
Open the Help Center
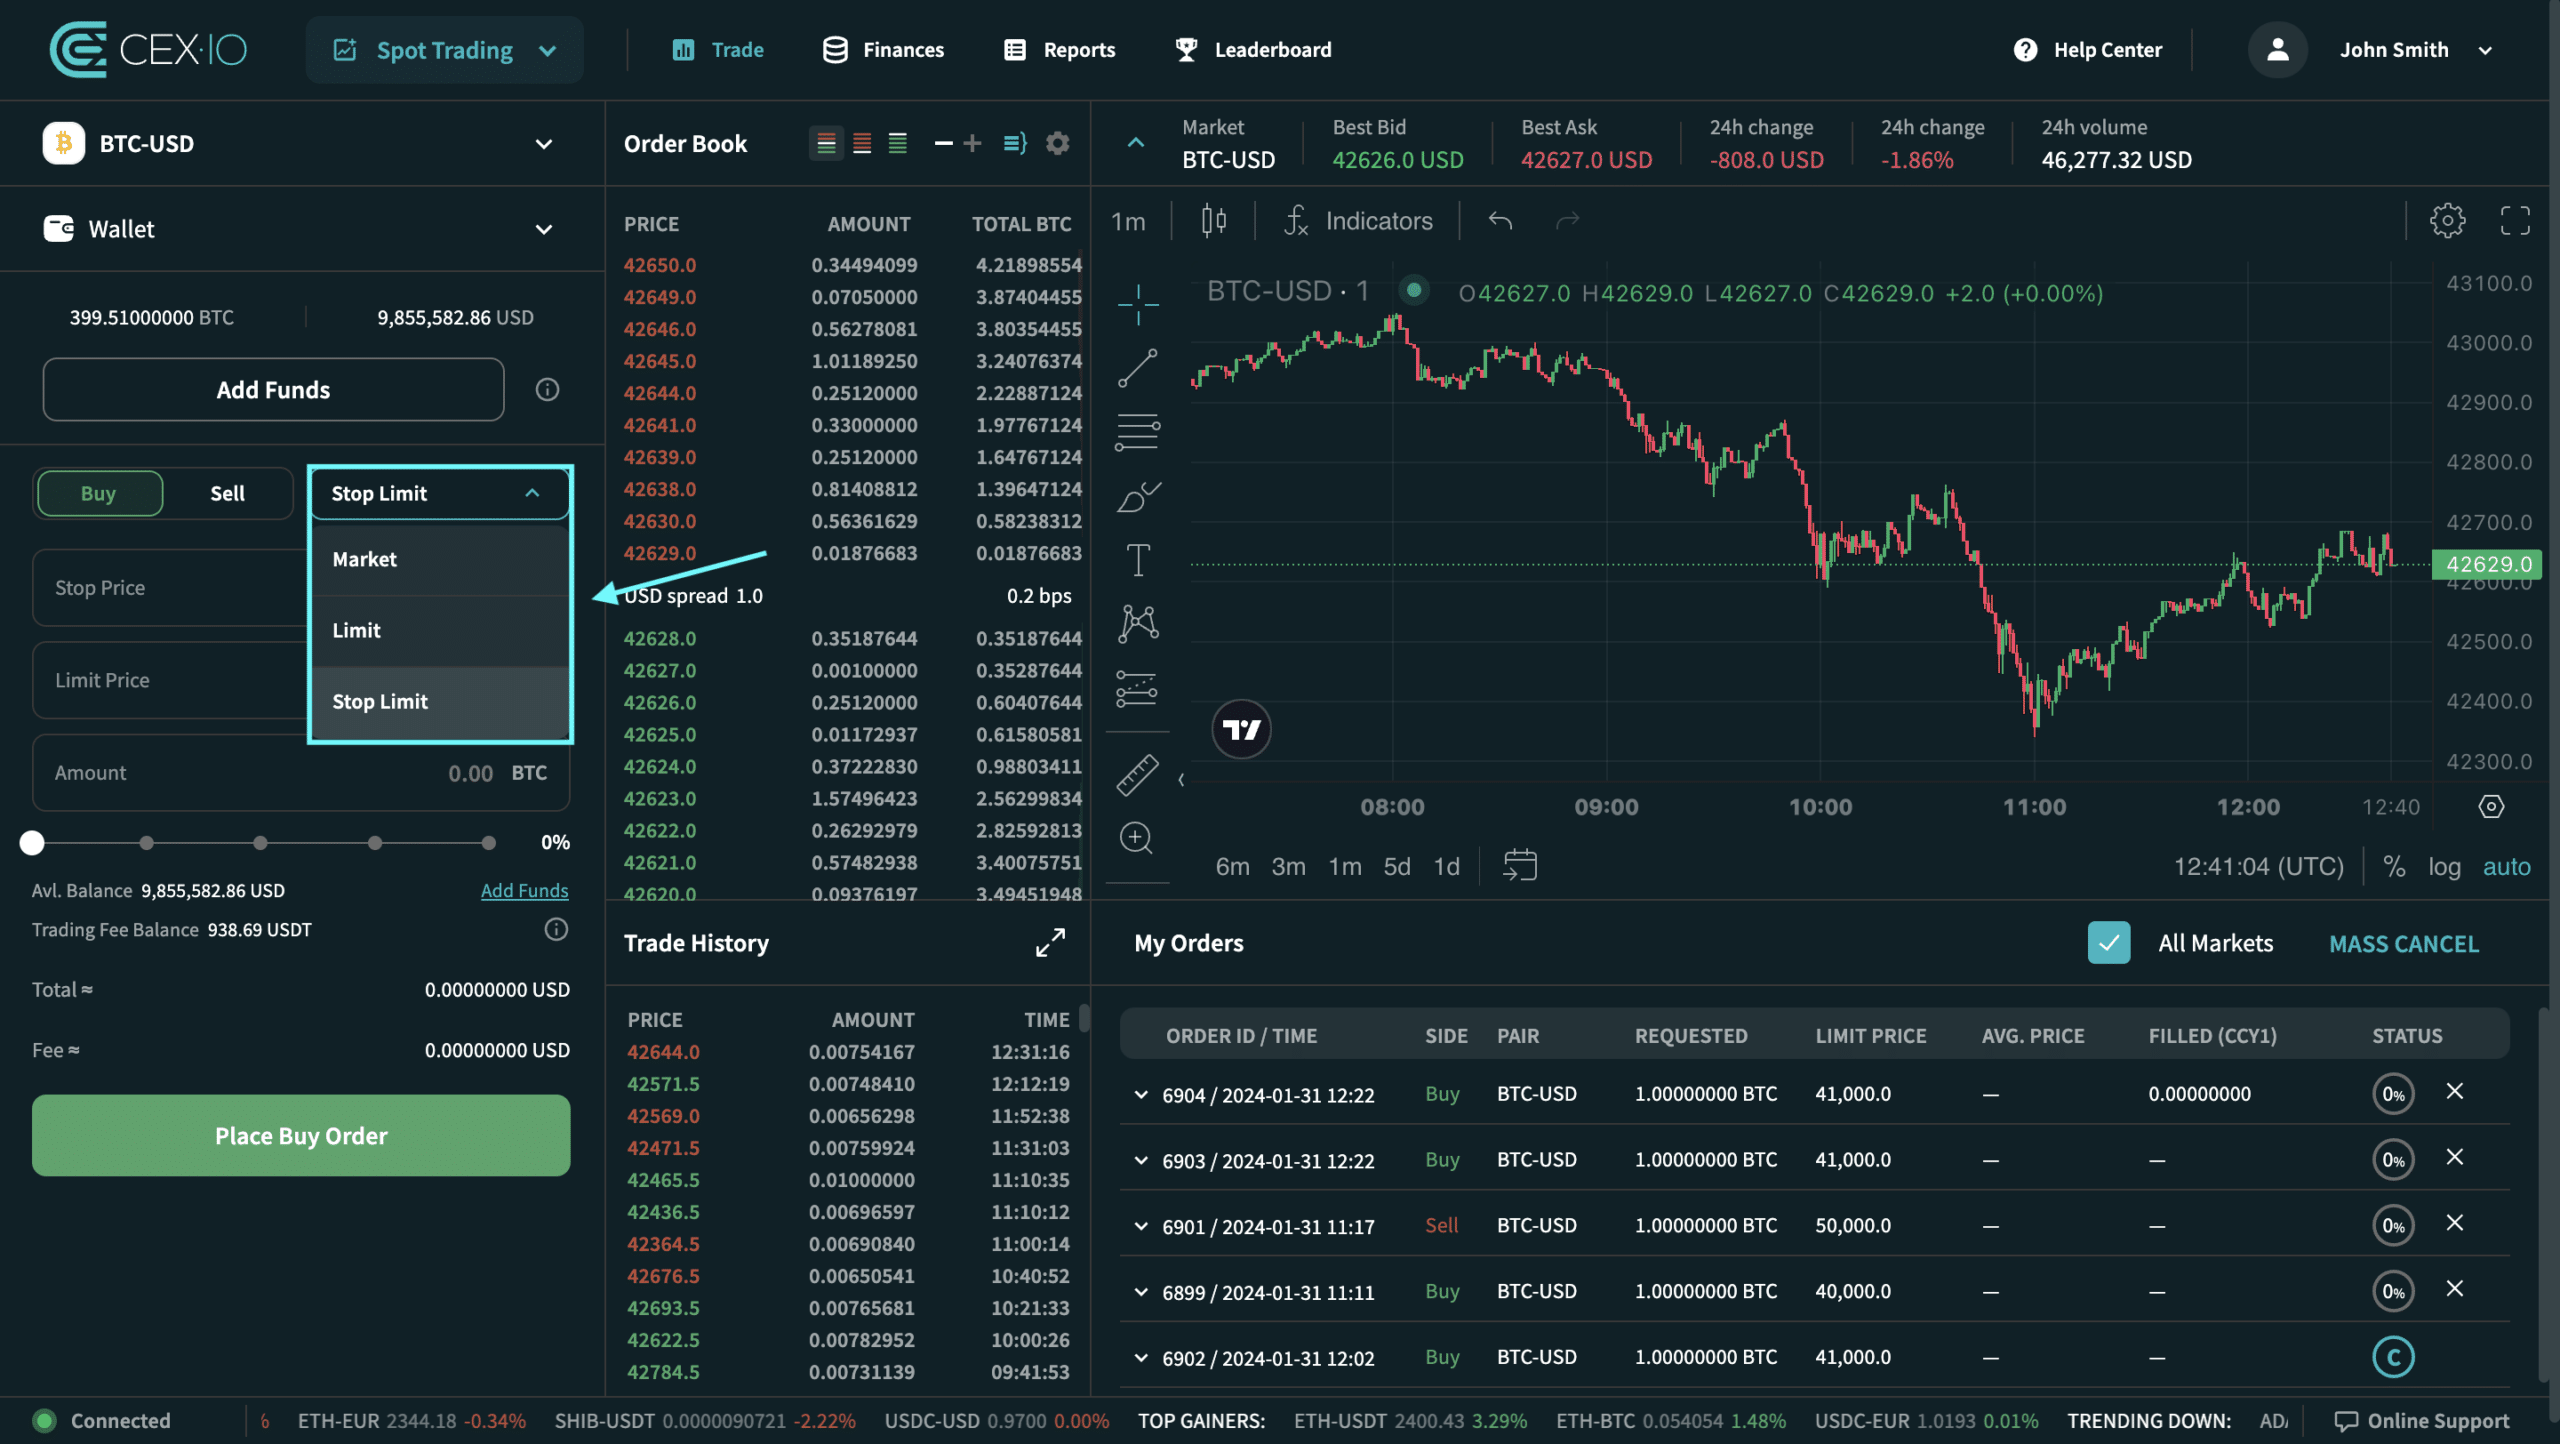click(2088, 50)
